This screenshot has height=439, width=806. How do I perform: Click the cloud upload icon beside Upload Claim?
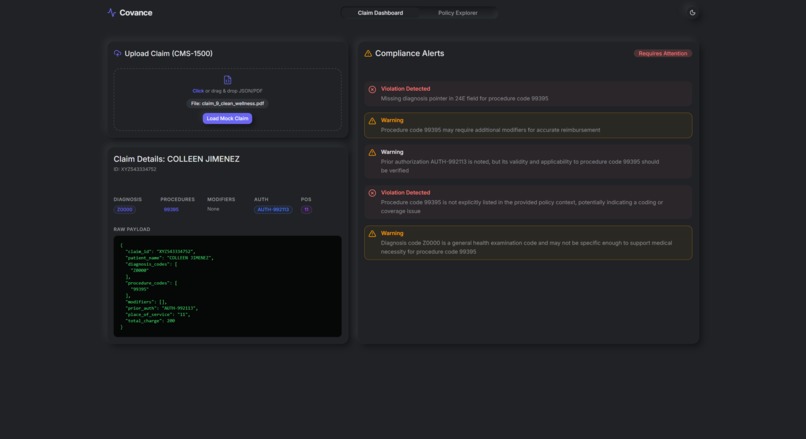[x=117, y=53]
